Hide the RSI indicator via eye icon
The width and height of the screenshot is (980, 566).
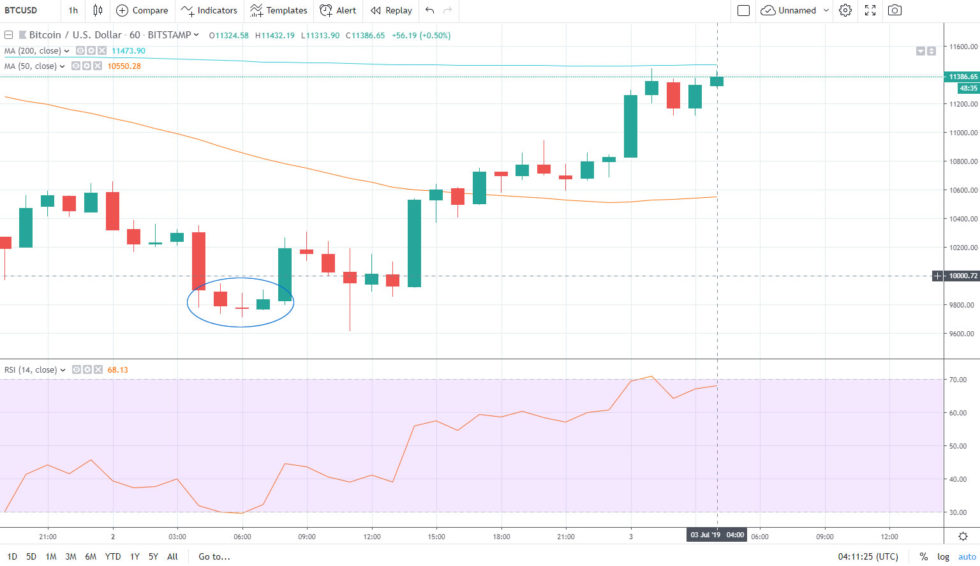pyautogui.click(x=76, y=370)
